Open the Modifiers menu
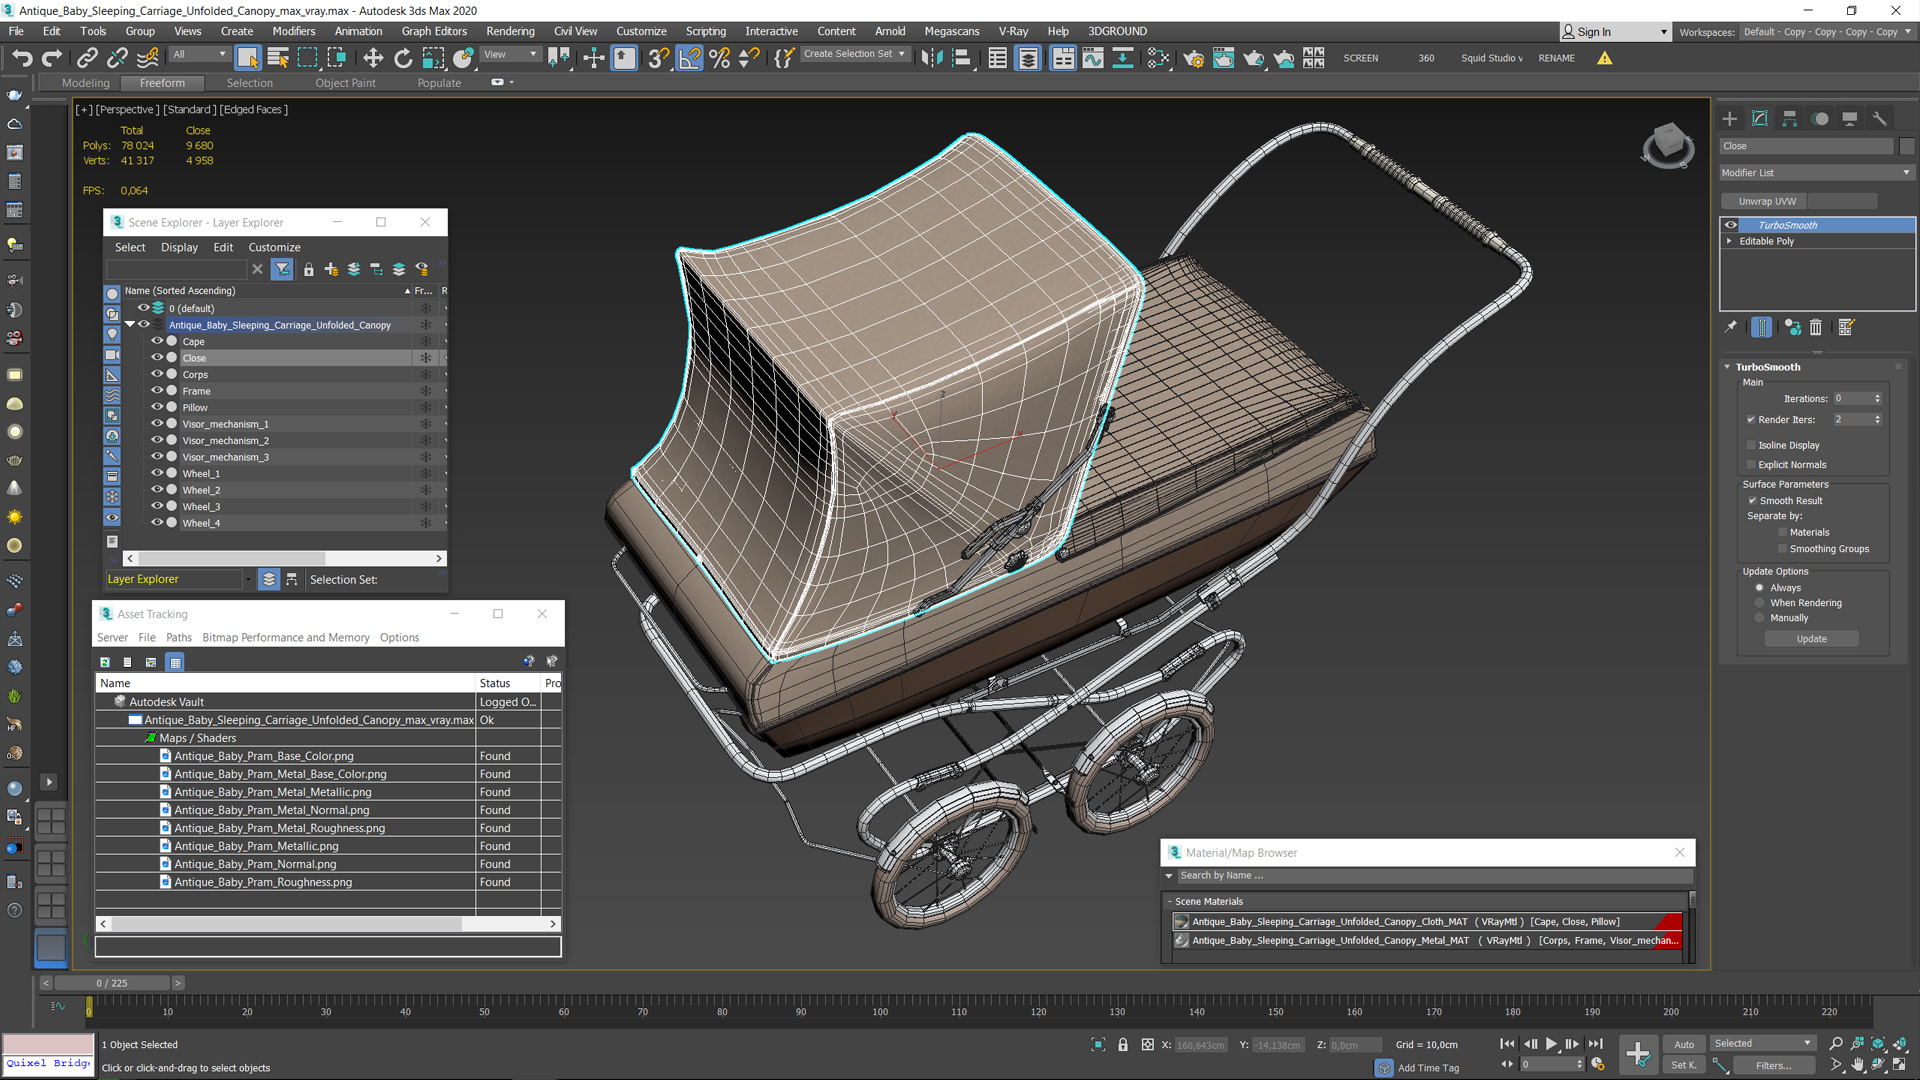Viewport: 1920px width, 1080px height. (x=294, y=31)
